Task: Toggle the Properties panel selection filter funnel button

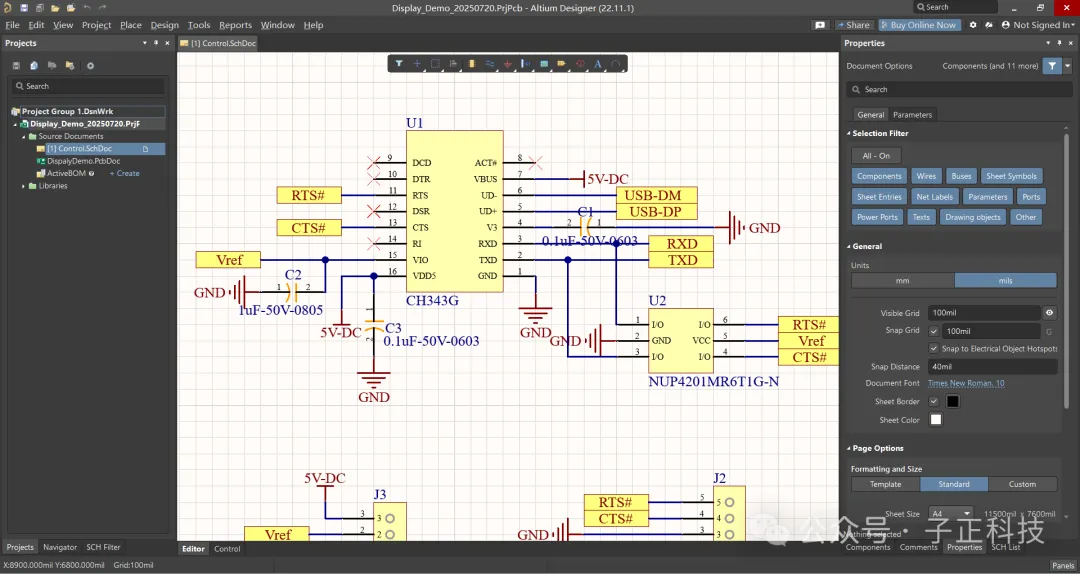Action: coord(1052,66)
